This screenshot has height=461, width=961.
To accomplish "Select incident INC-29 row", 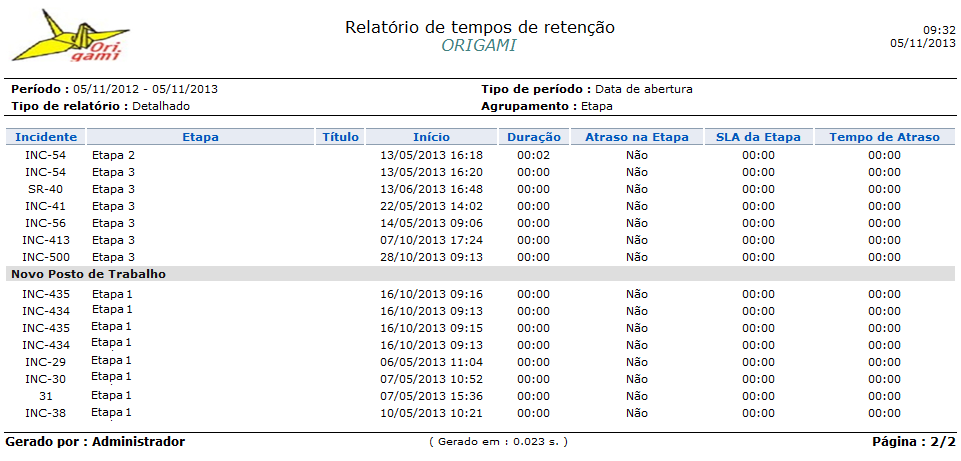I will coord(46,362).
